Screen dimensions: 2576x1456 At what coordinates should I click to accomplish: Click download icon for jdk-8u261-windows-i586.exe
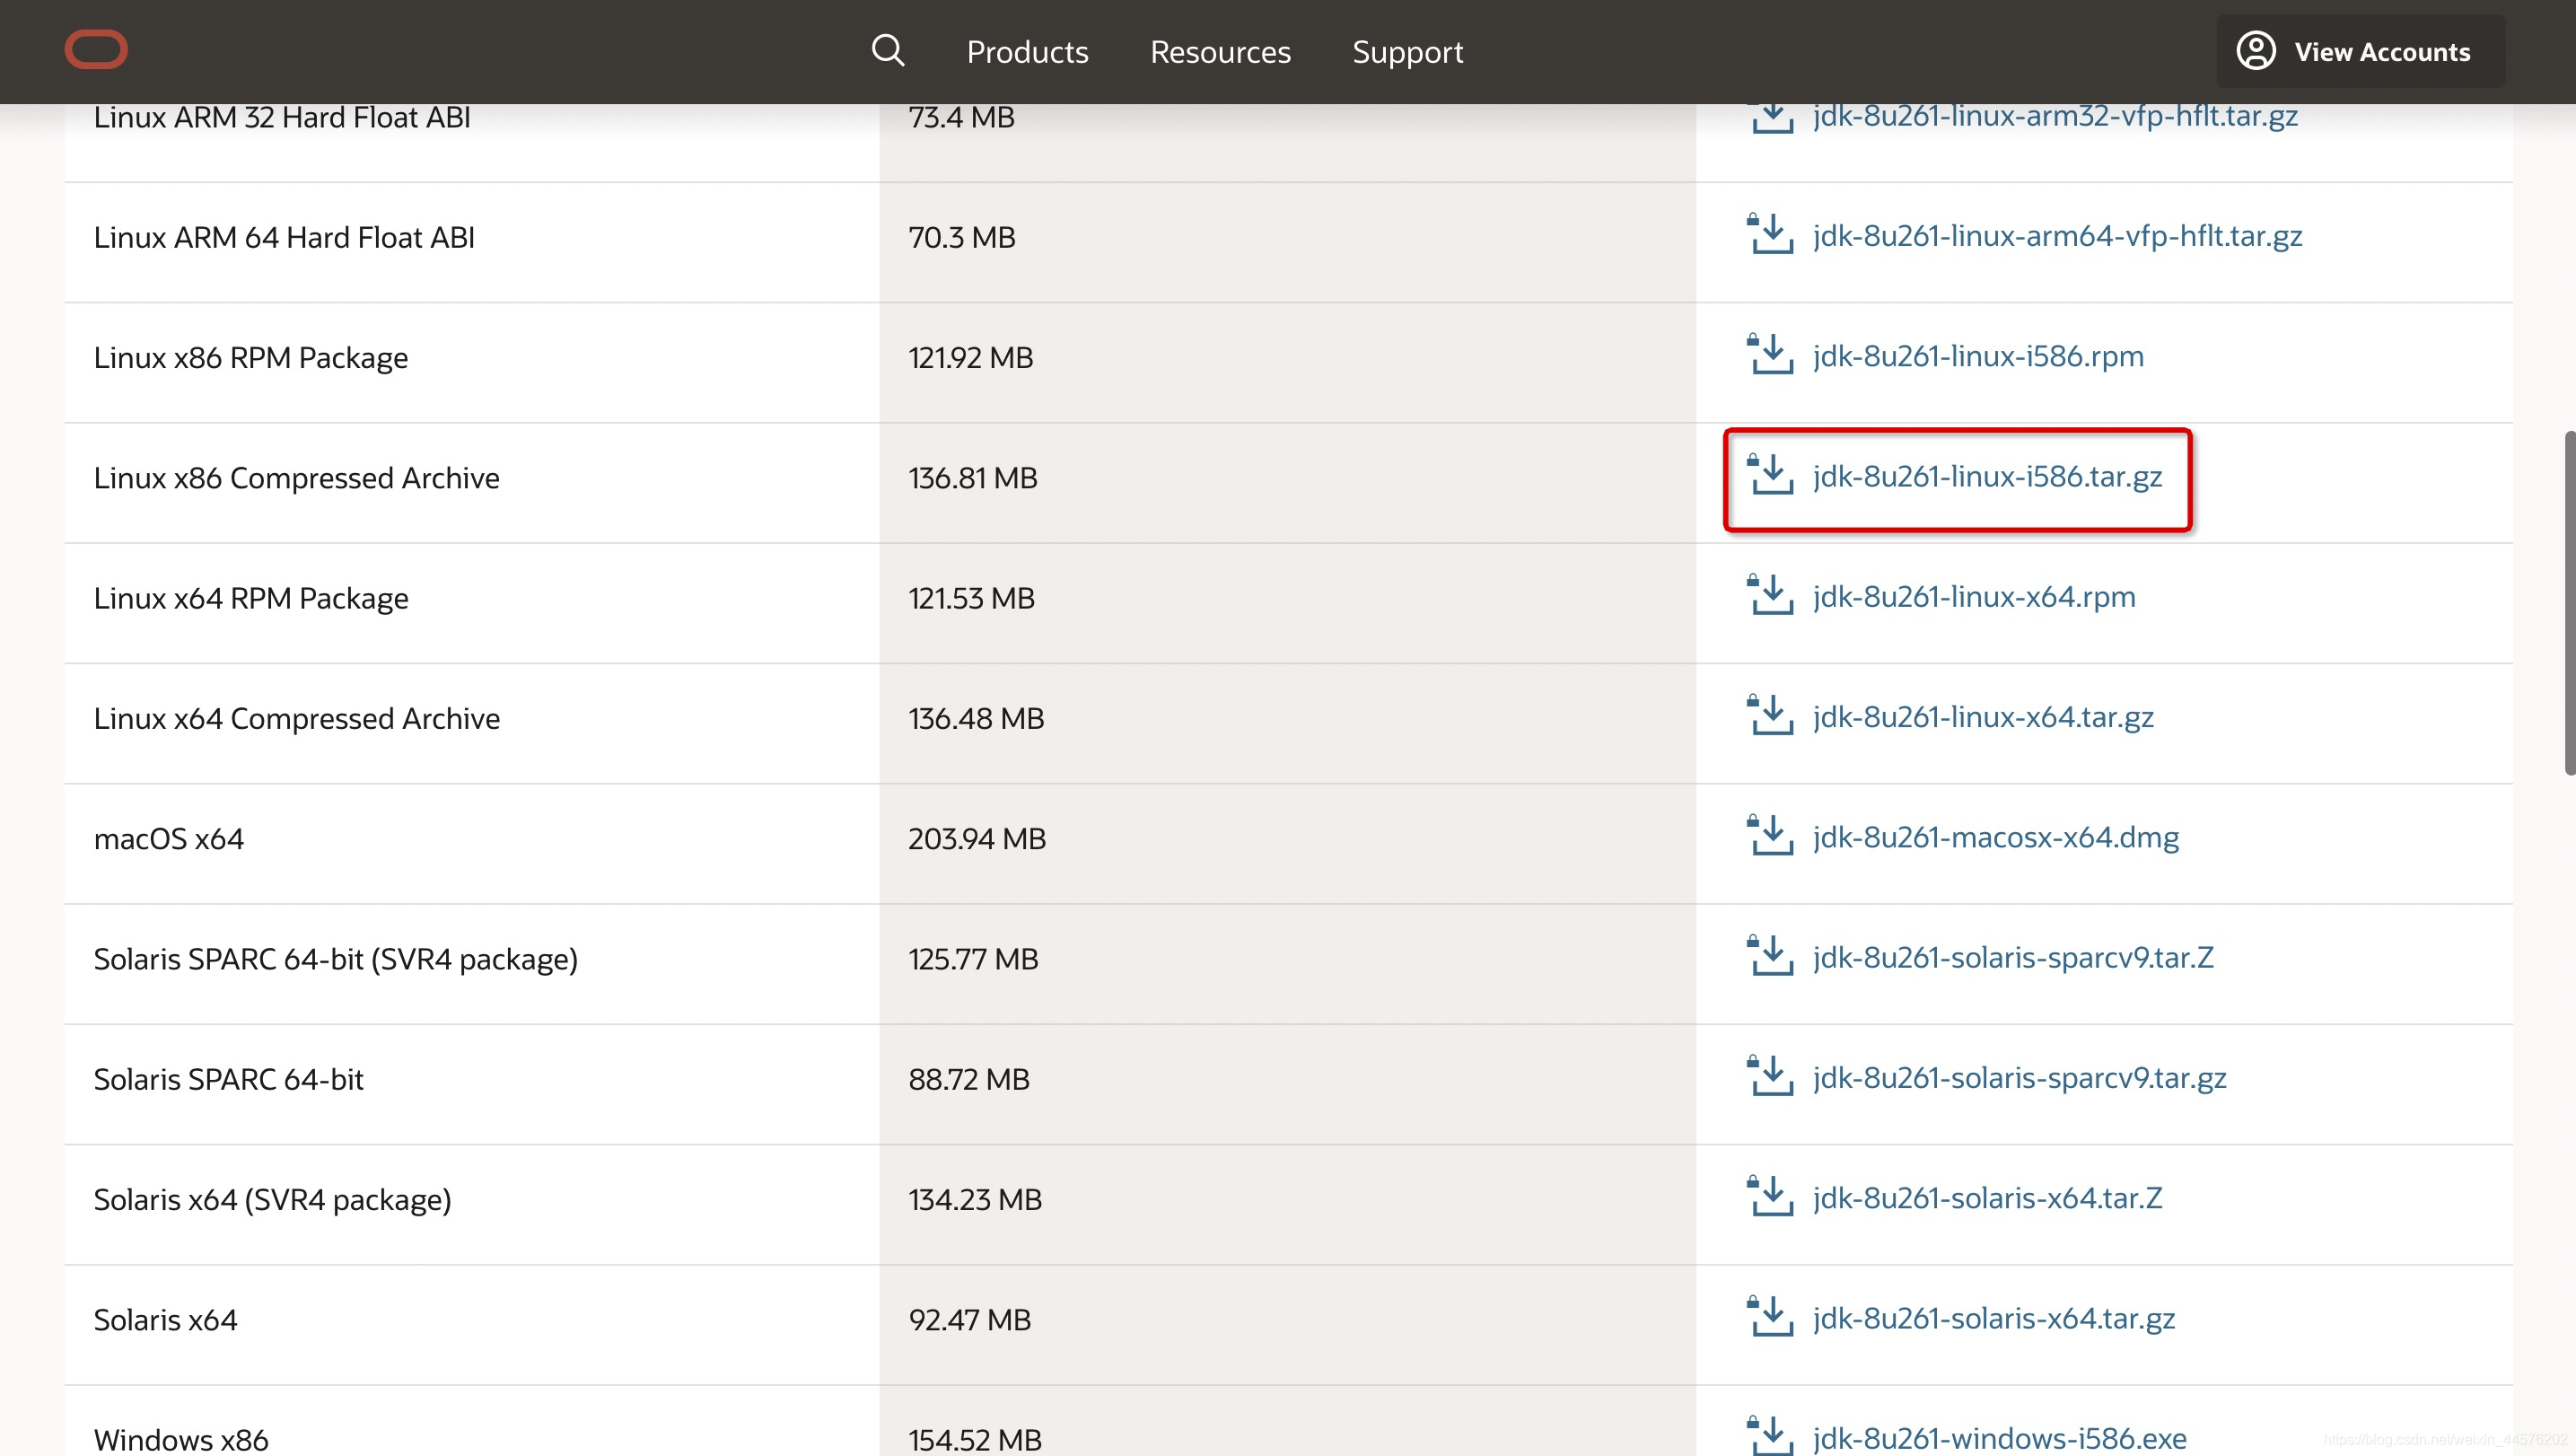(x=1769, y=1436)
